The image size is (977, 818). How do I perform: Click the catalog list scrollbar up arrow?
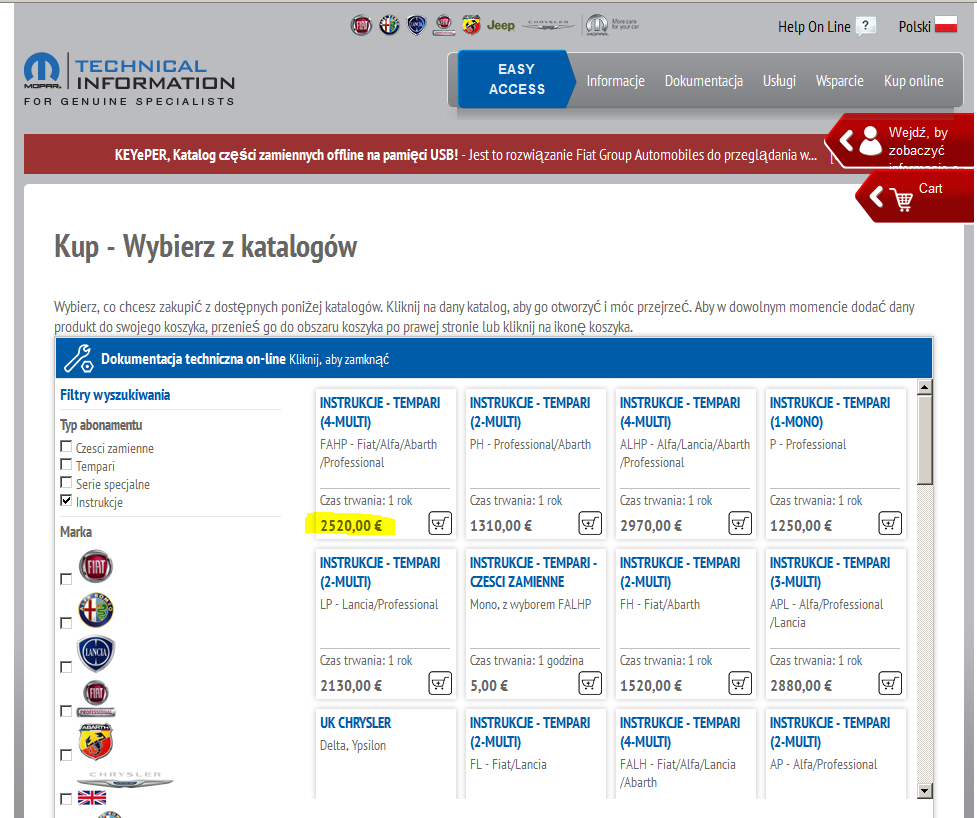click(925, 387)
